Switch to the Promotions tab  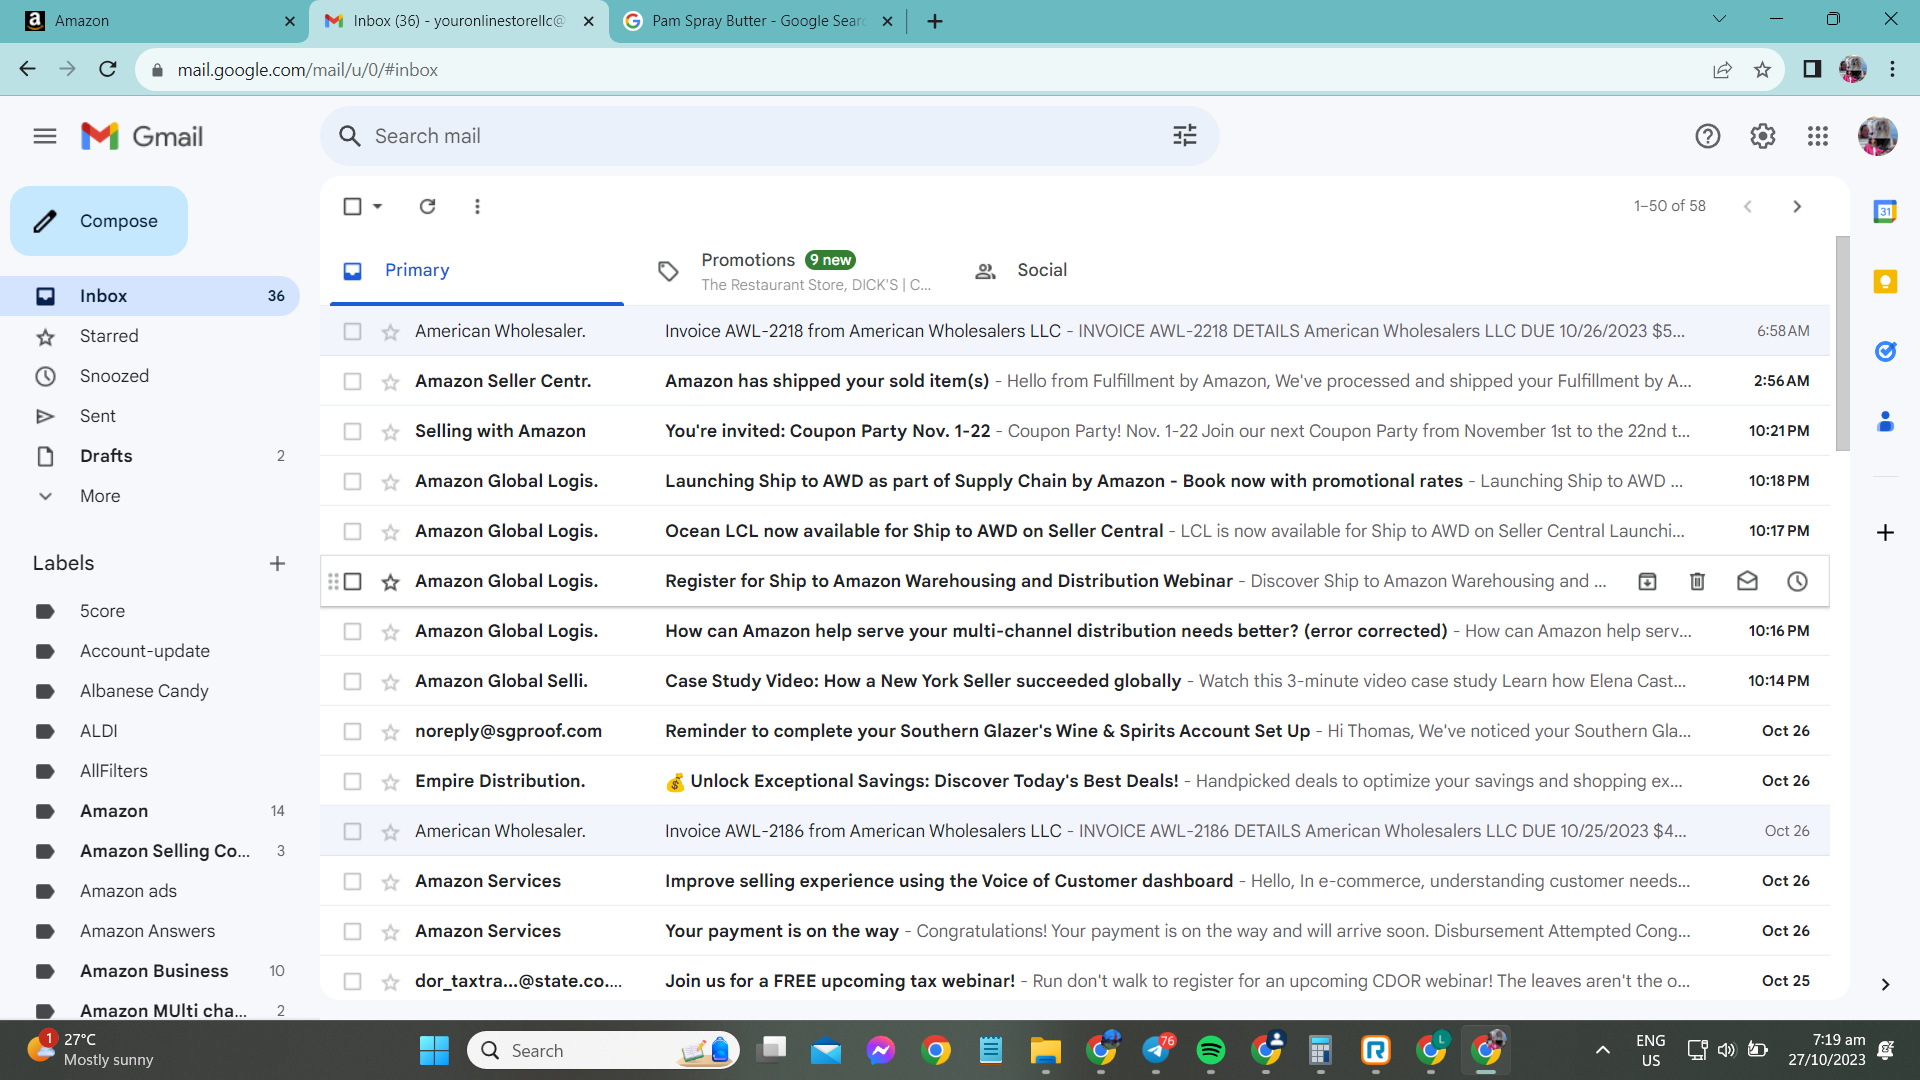coord(795,271)
